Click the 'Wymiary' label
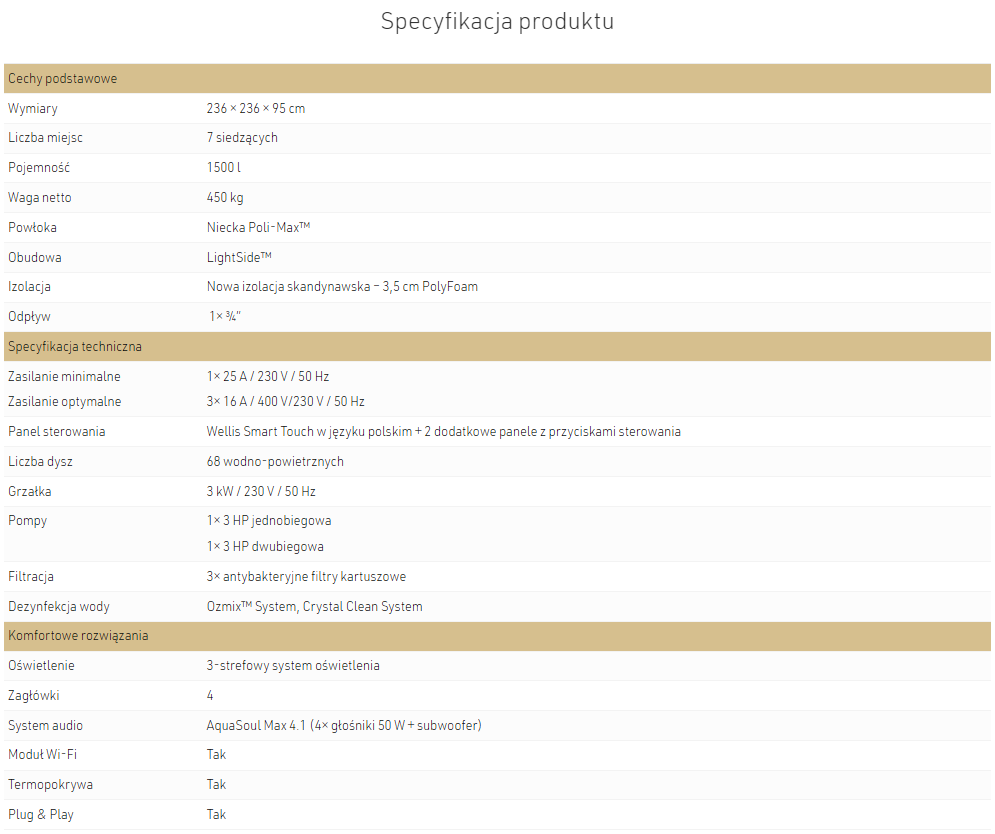 click(33, 109)
